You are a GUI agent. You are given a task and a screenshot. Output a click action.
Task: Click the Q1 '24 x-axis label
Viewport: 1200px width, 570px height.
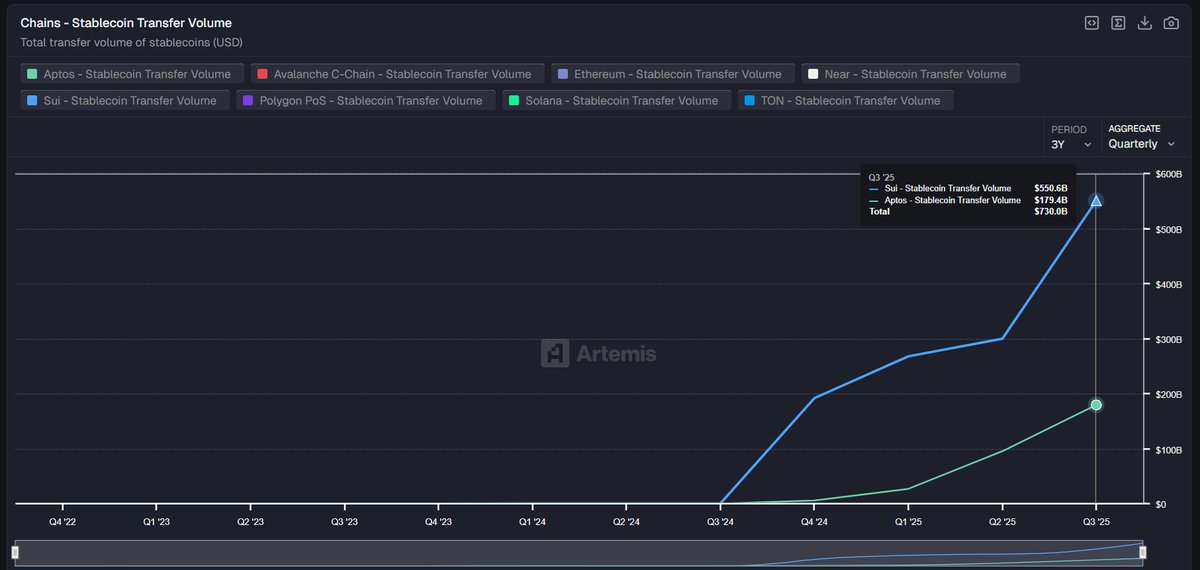[x=532, y=522]
